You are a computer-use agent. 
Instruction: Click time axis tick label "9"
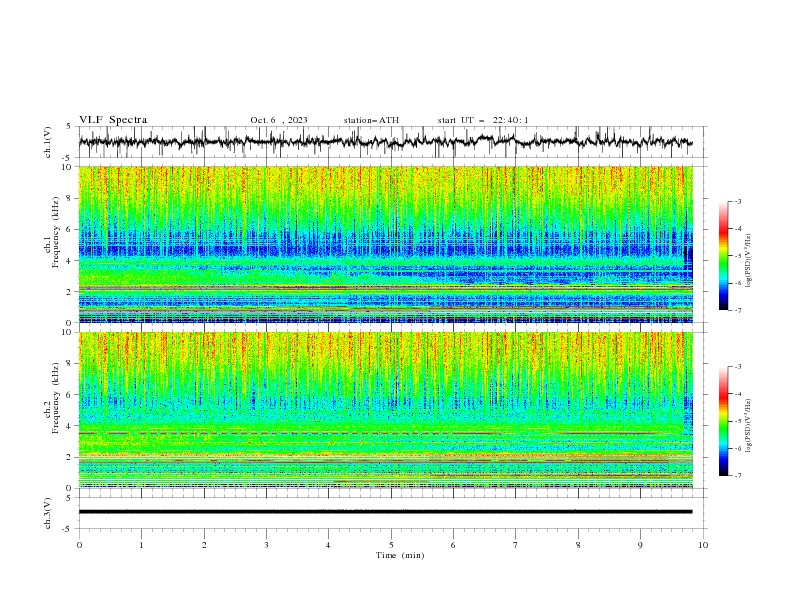[x=640, y=545]
